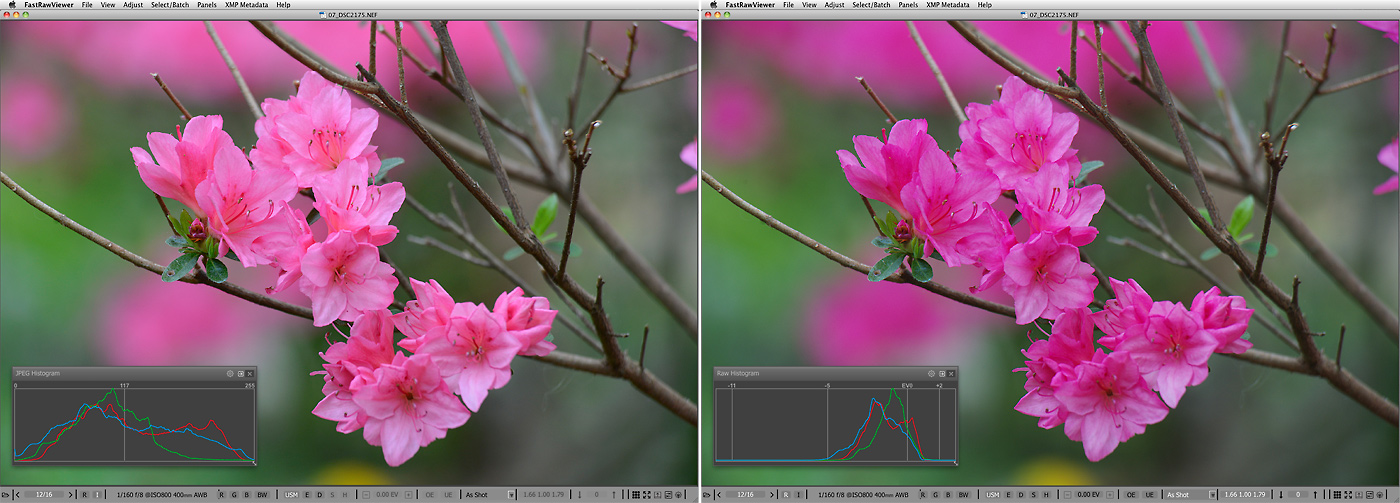1400x503 pixels.
Task: Toggle OE overexposure display in right window
Action: click(x=1130, y=495)
